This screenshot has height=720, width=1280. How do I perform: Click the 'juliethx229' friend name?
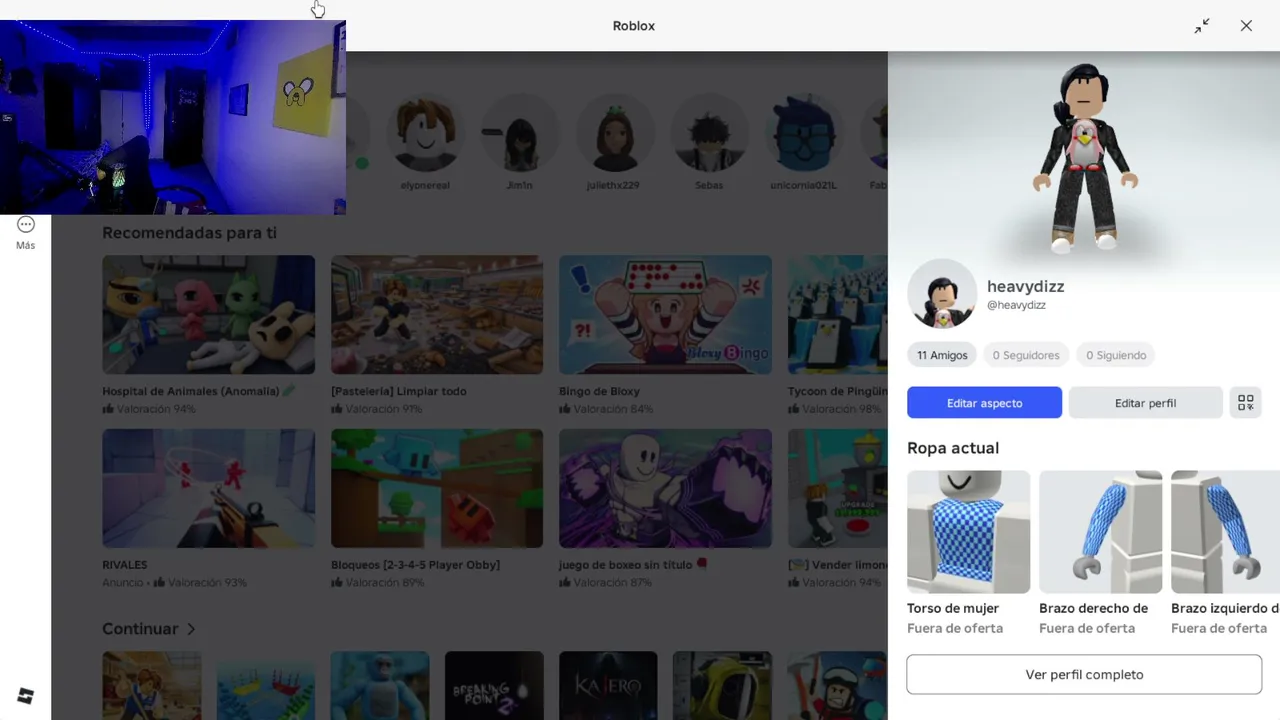613,185
